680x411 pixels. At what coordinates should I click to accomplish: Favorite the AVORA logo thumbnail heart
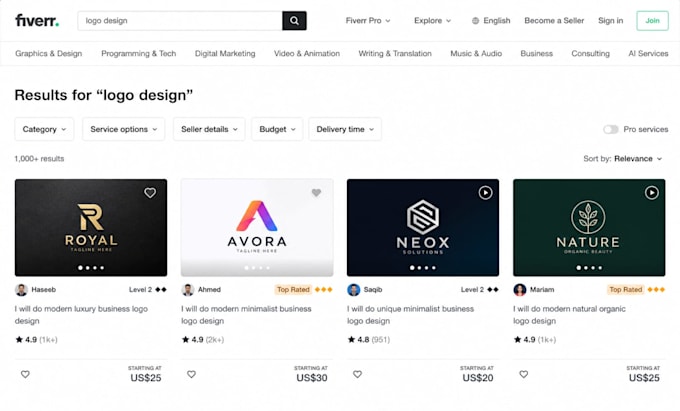tap(316, 192)
